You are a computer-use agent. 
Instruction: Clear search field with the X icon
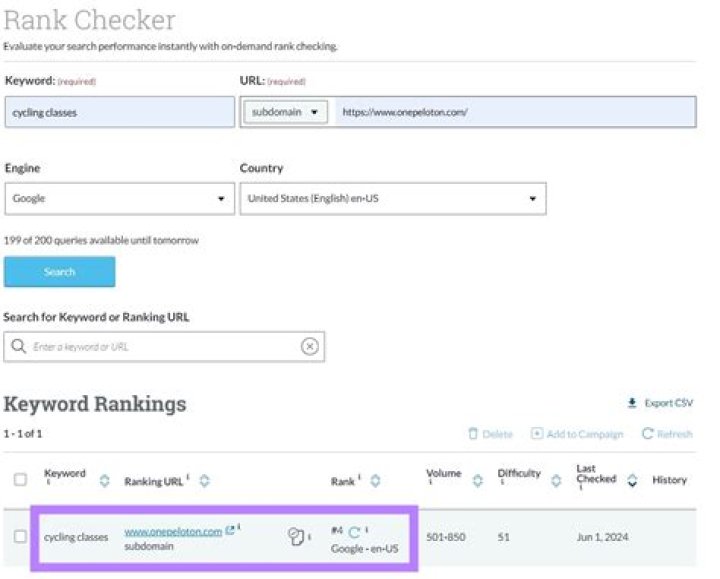point(310,347)
